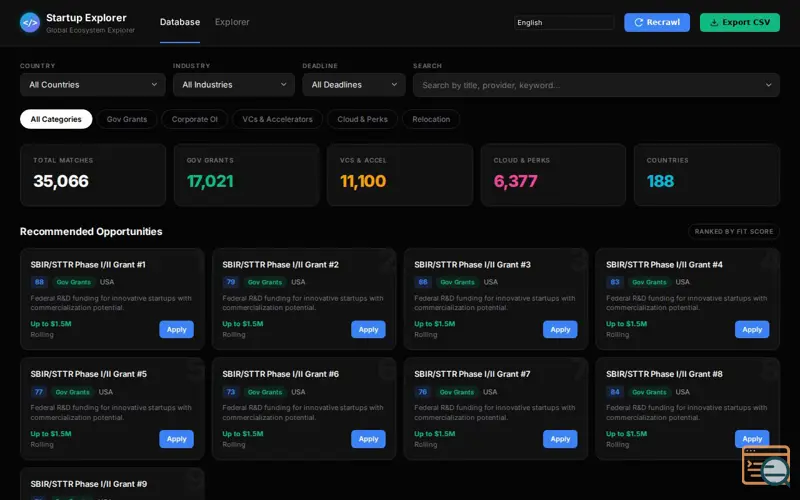
Task: Open the SBIR/STTR Phase I/II Grant #4 title
Action: point(664,264)
